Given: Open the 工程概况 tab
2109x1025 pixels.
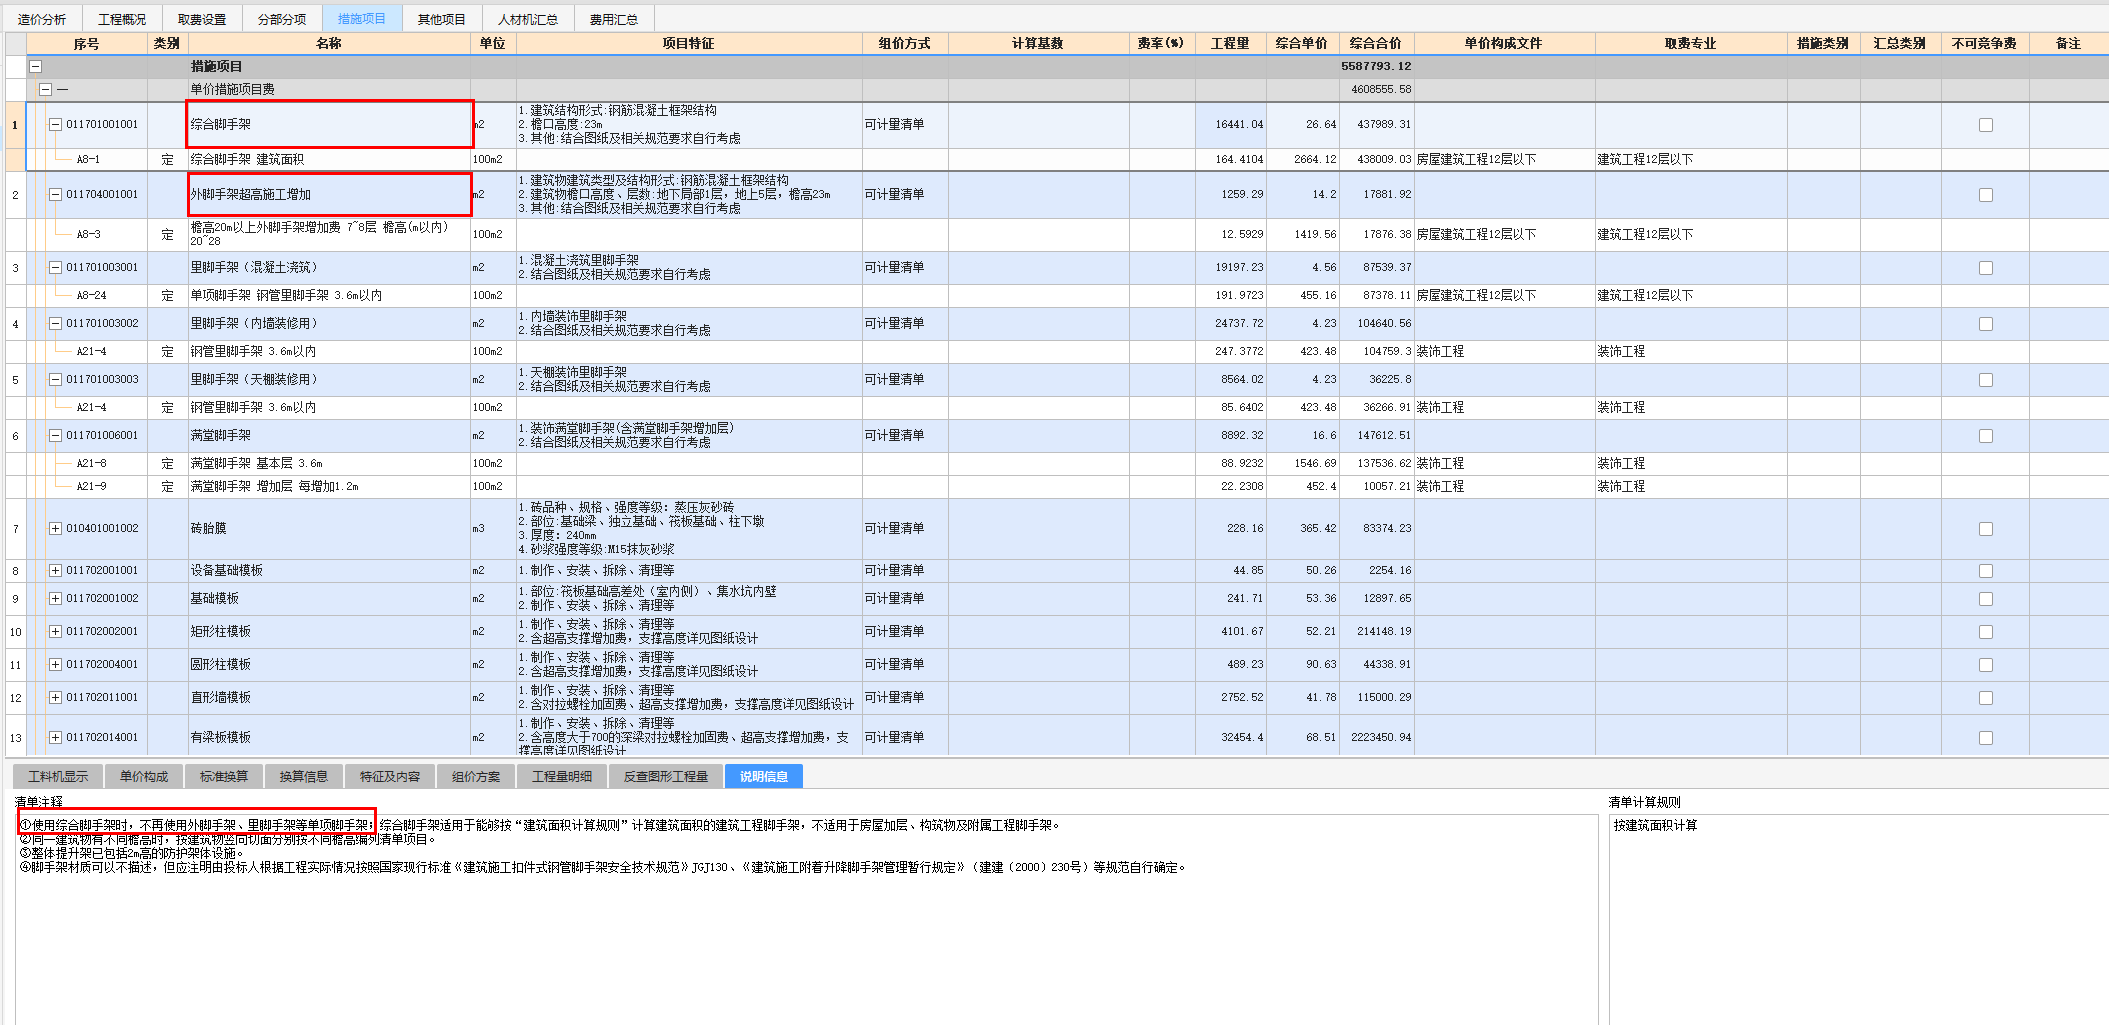Looking at the screenshot, I should [122, 19].
